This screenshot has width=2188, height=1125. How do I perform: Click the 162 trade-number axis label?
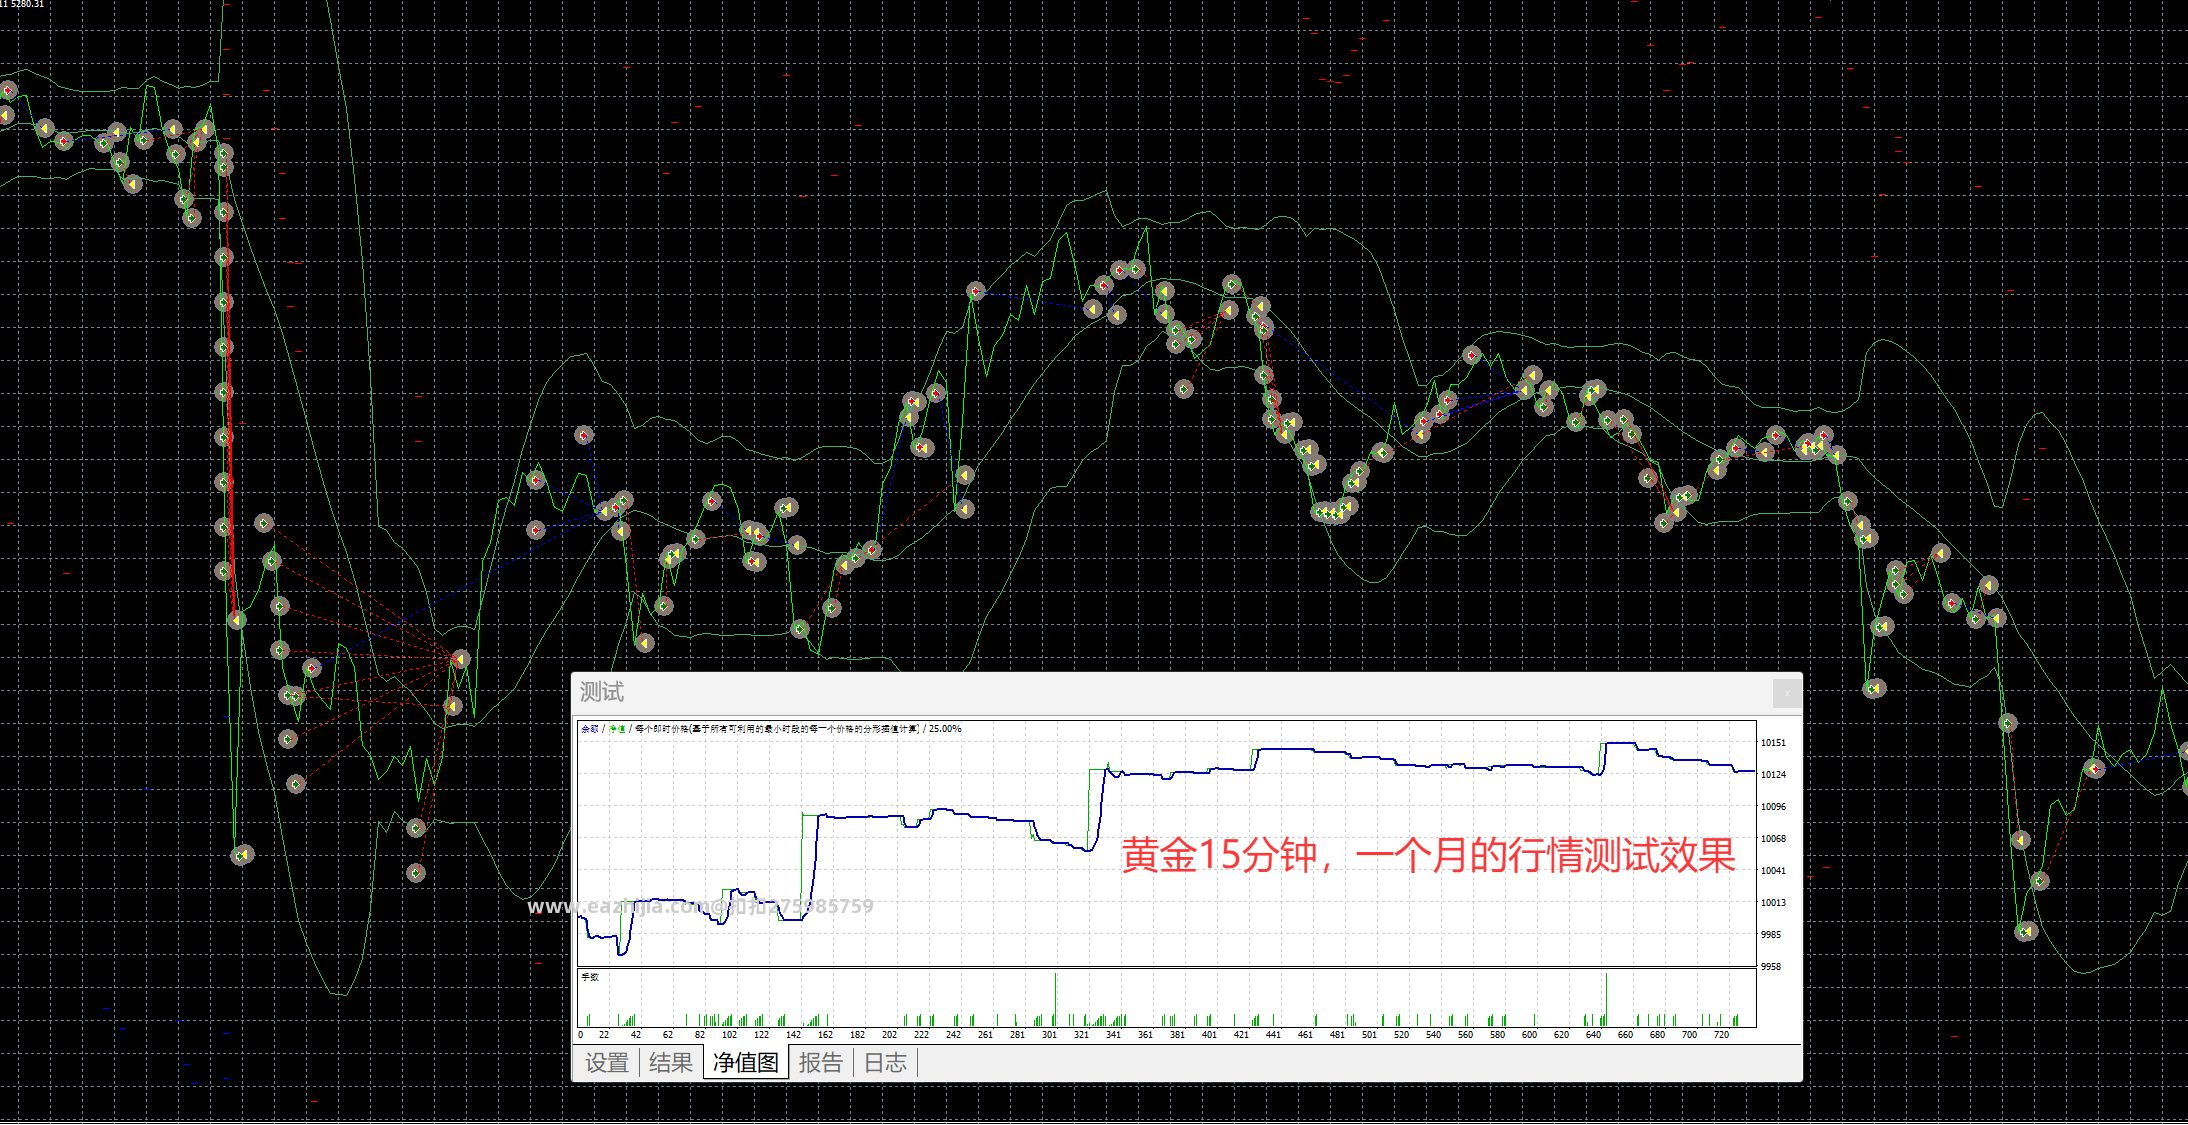[x=825, y=1035]
